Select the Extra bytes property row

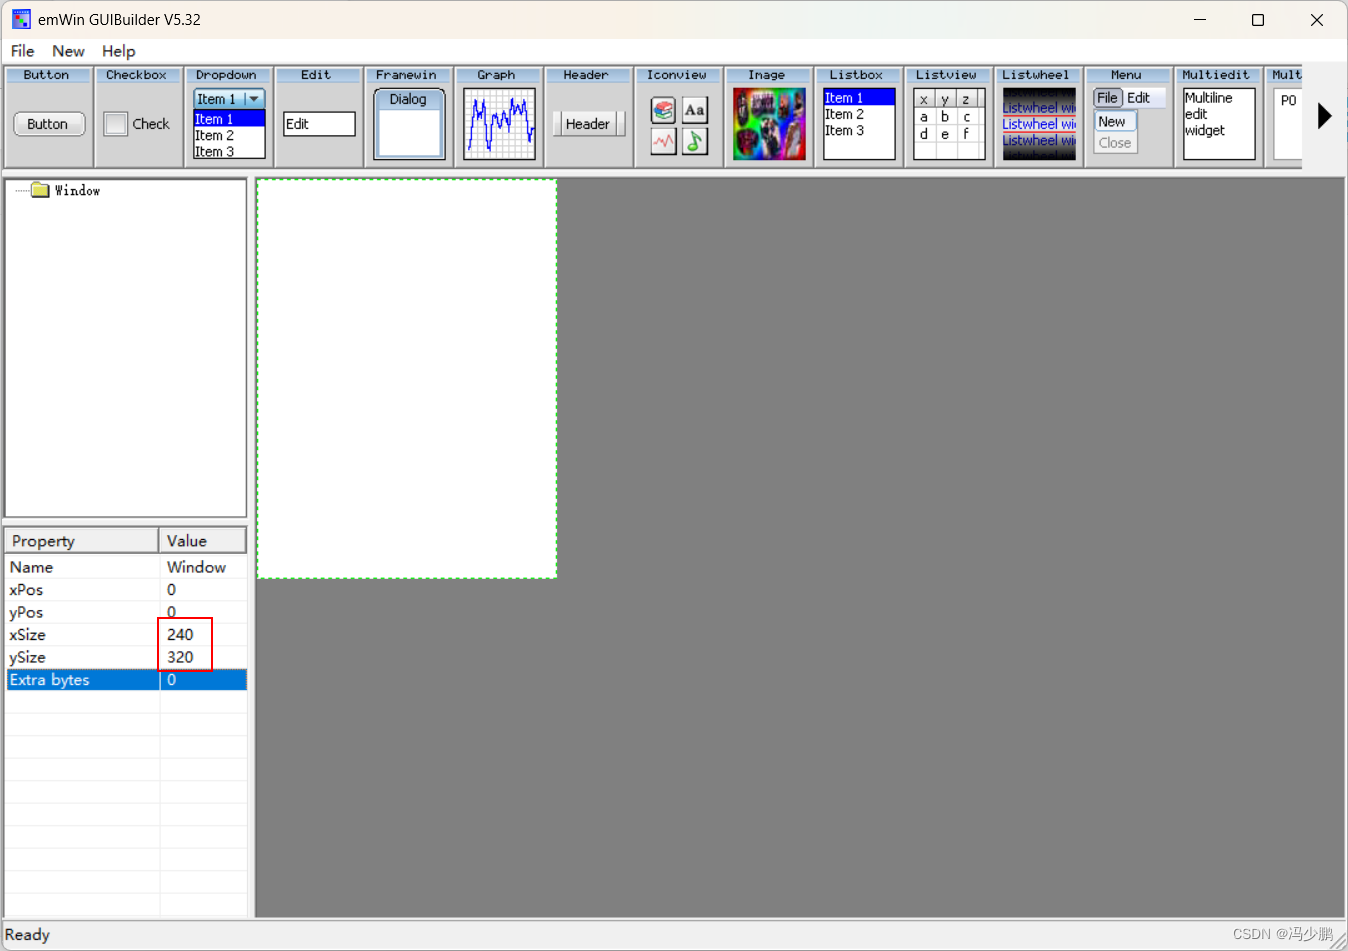[x=80, y=679]
